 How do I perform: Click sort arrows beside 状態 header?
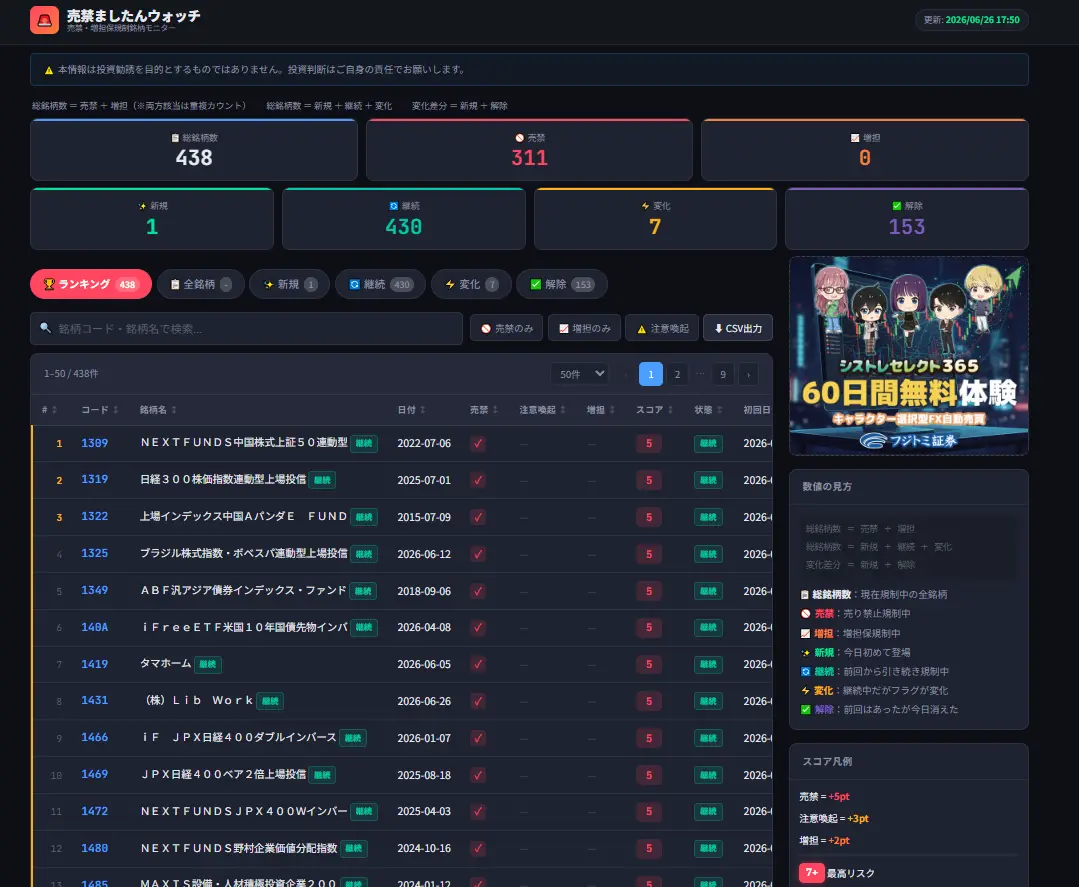coord(719,410)
